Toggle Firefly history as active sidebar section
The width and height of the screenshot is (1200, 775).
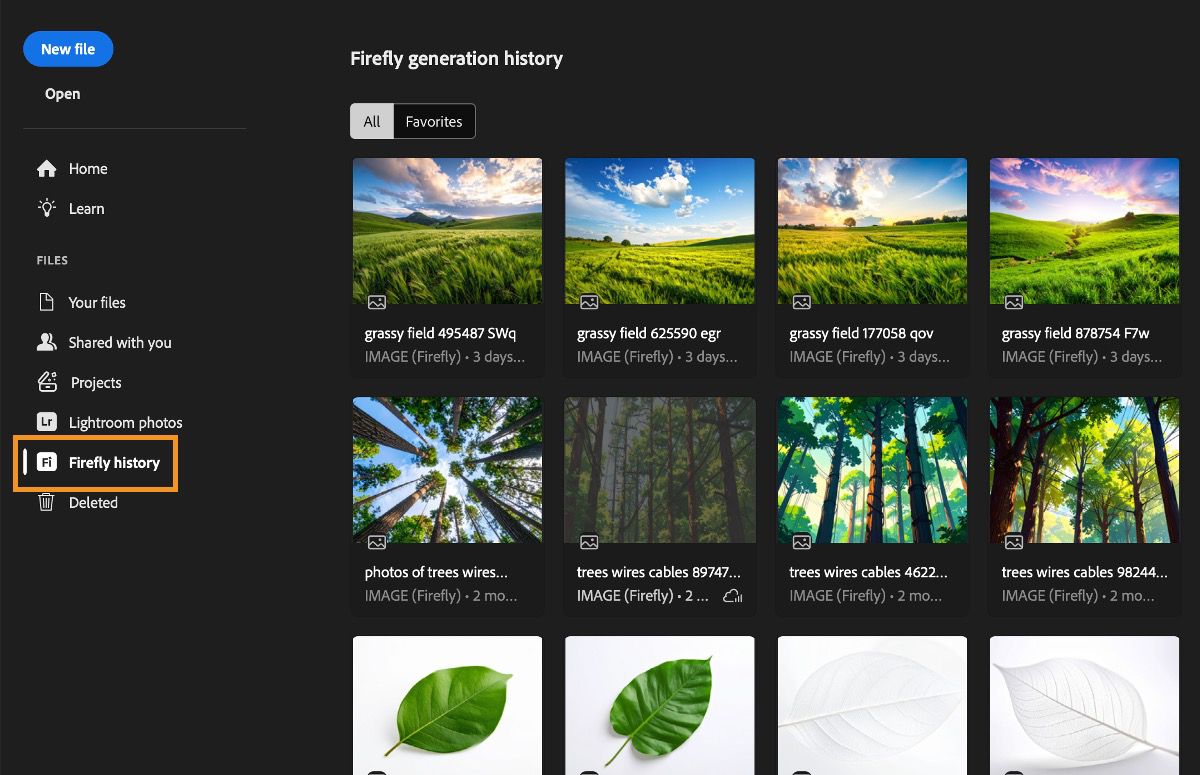113,462
